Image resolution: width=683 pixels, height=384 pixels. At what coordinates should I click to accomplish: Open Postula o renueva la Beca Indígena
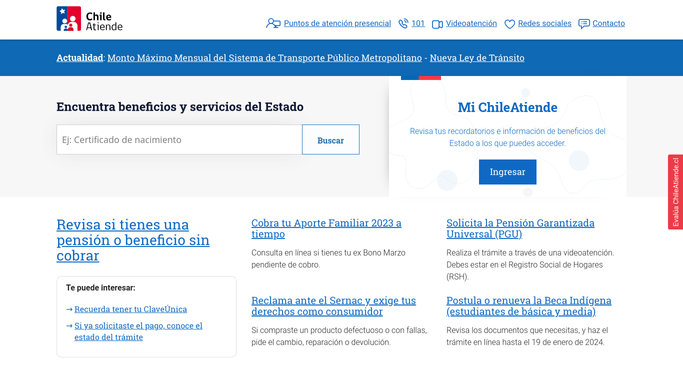[x=529, y=306]
